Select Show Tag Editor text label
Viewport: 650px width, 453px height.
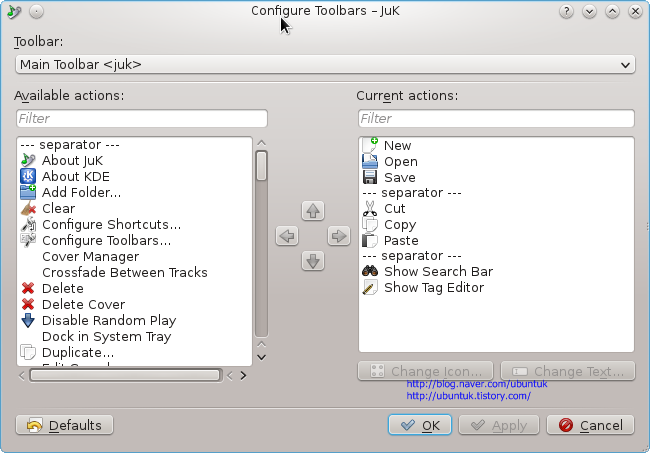pos(434,288)
